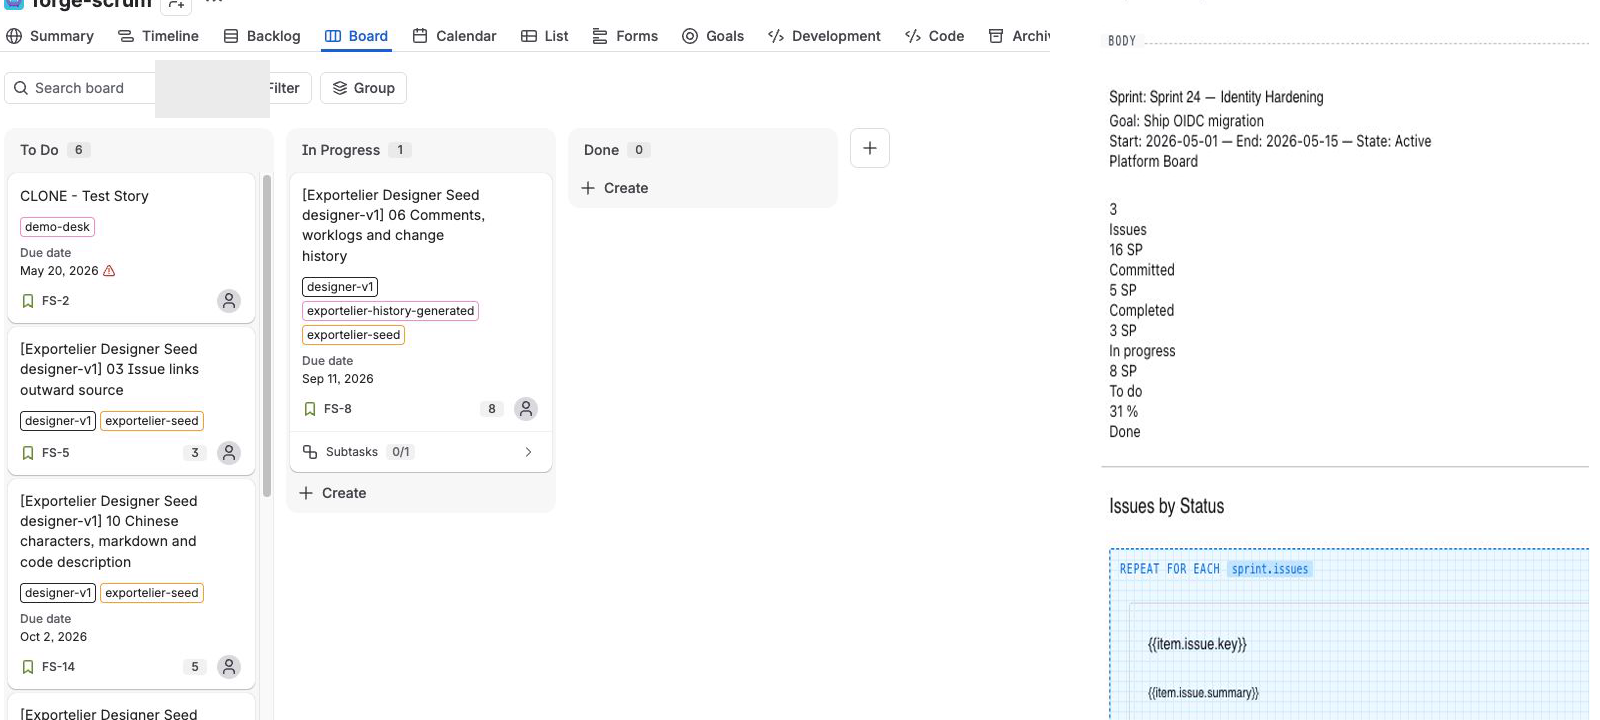
Task: Click the Summary globe icon
Action: coord(14,36)
